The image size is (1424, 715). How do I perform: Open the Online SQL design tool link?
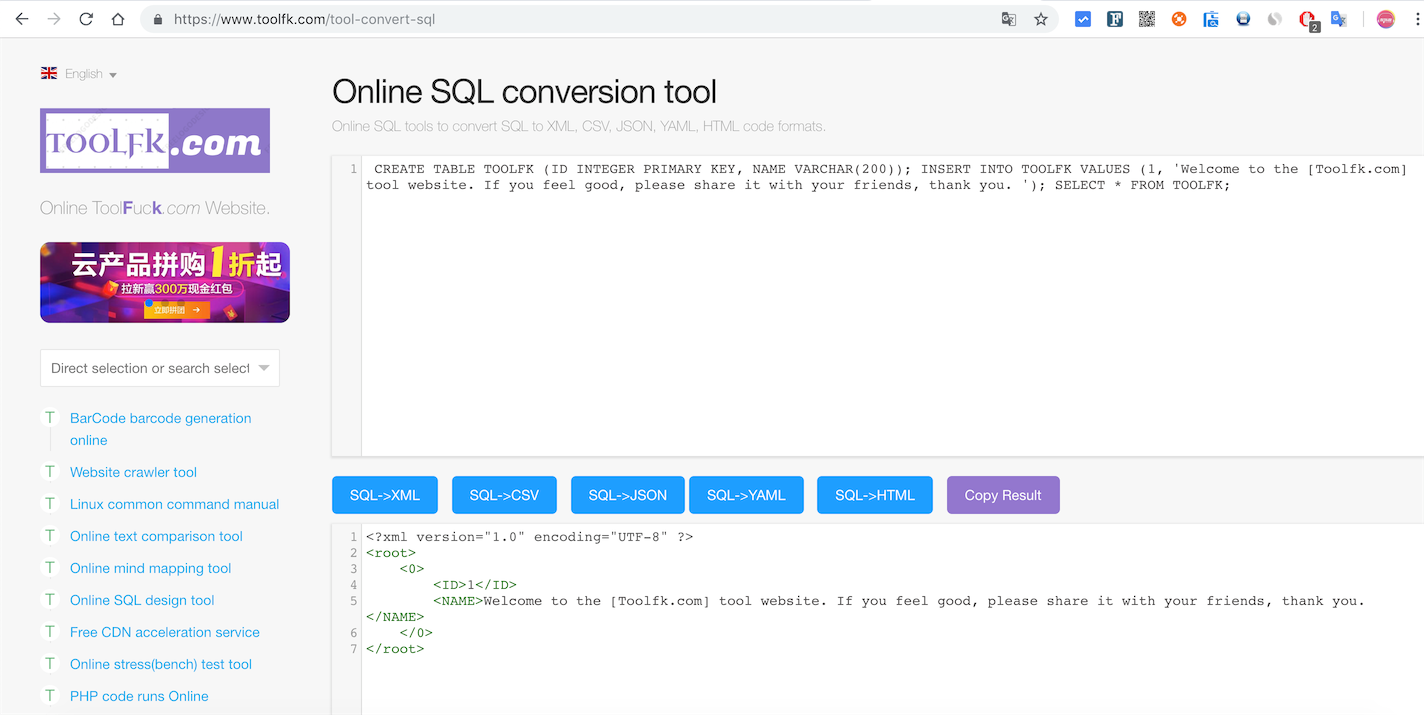[140, 599]
